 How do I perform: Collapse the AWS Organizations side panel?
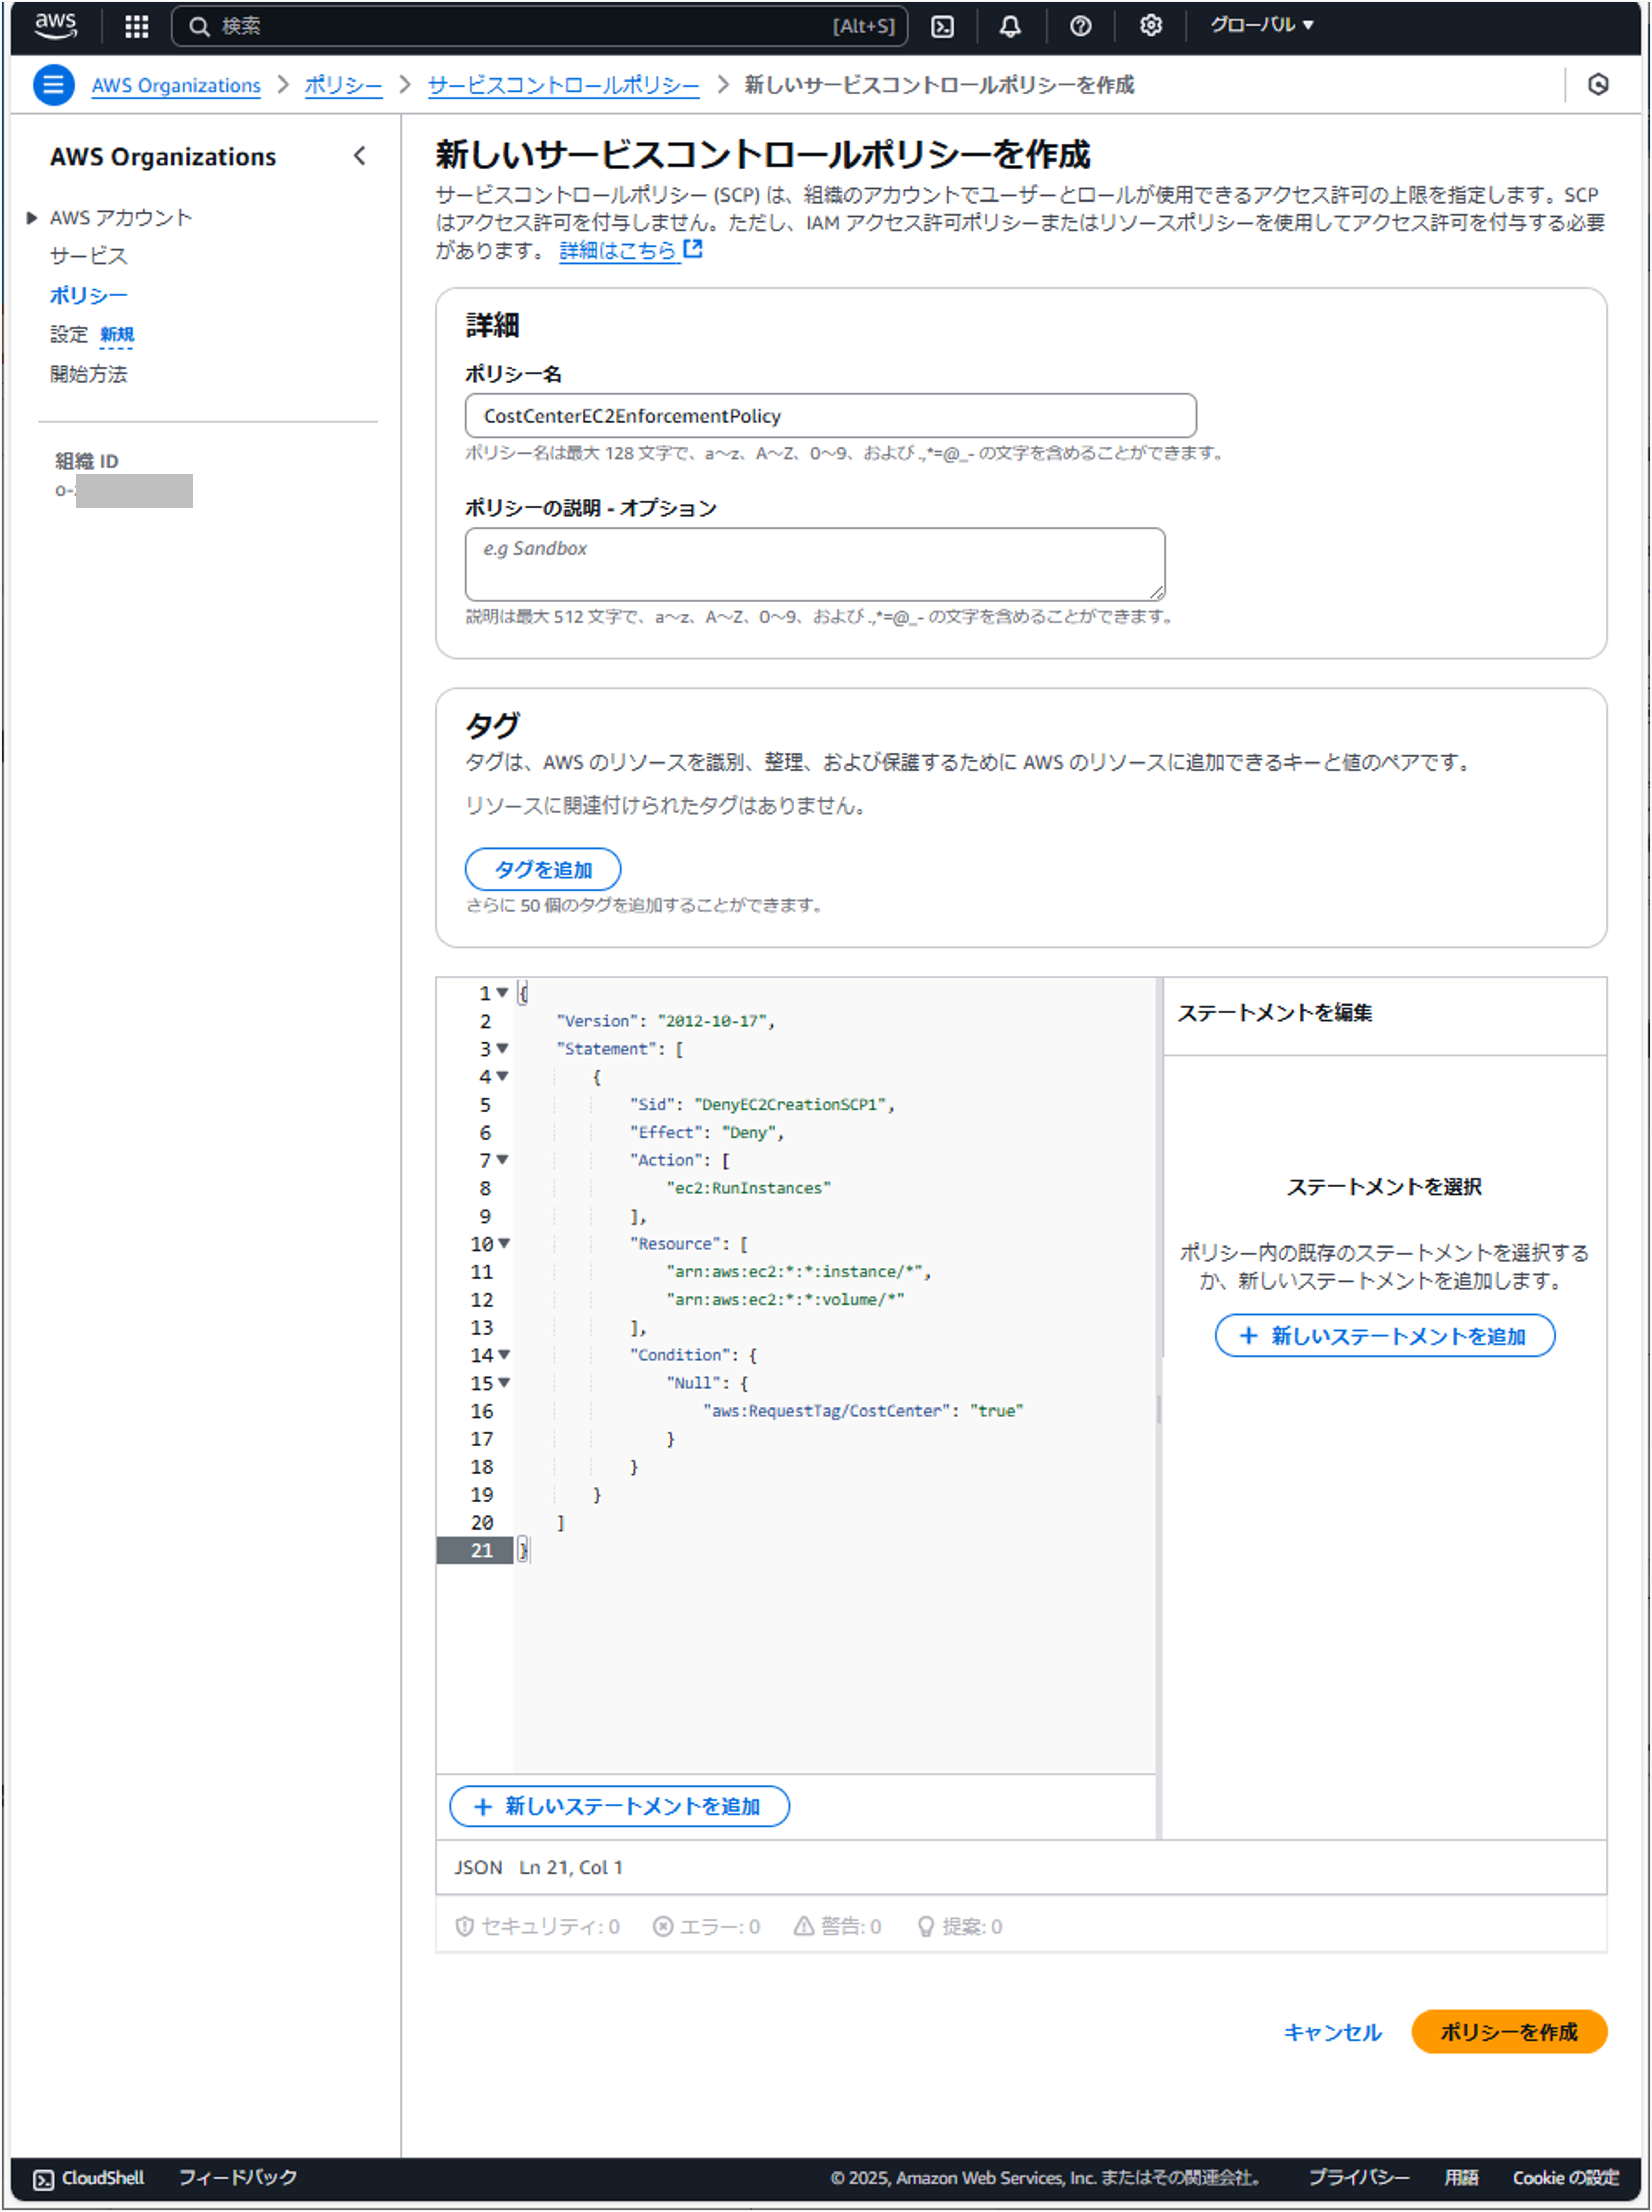pos(360,156)
